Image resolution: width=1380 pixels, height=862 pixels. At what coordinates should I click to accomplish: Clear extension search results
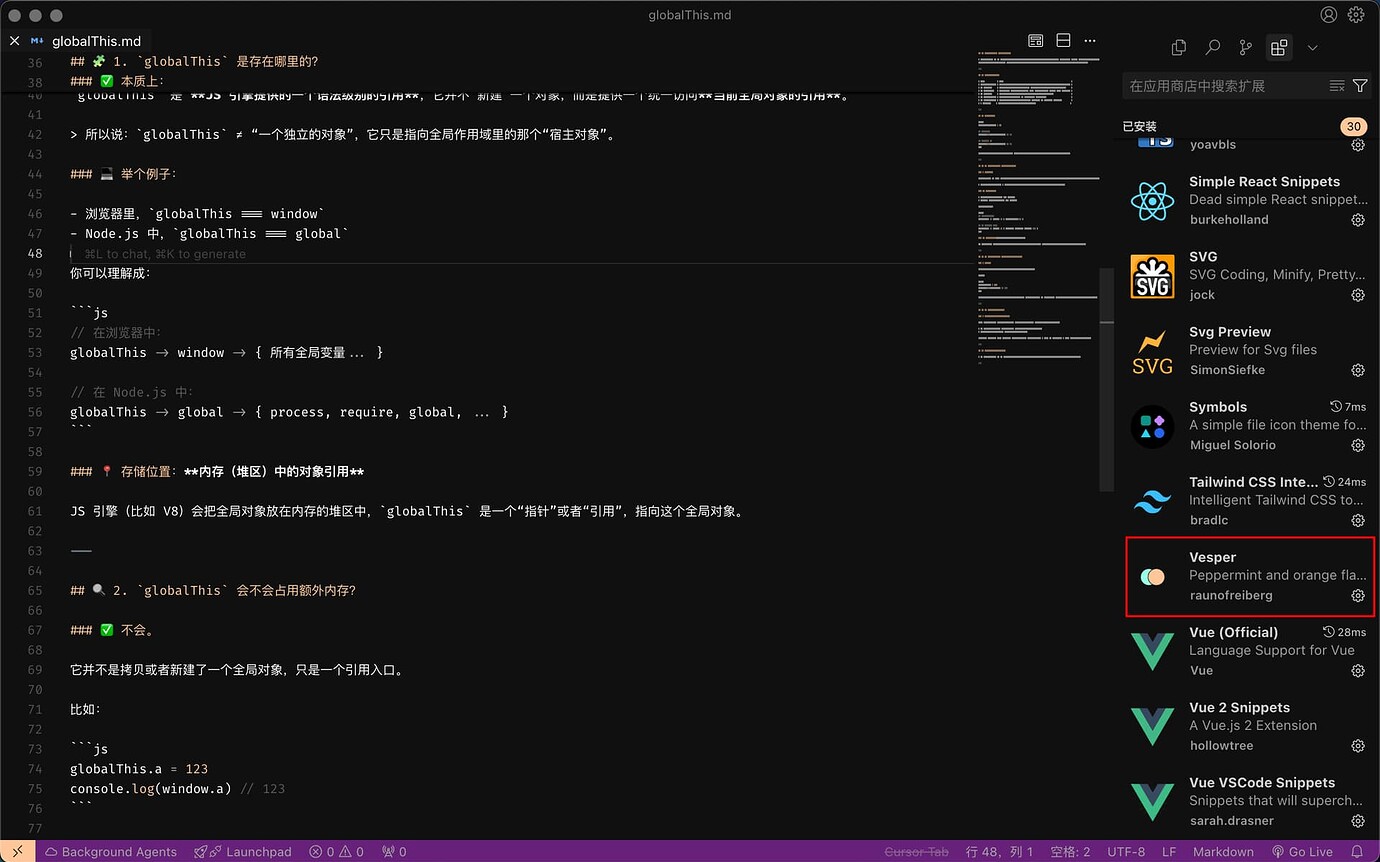(1337, 86)
